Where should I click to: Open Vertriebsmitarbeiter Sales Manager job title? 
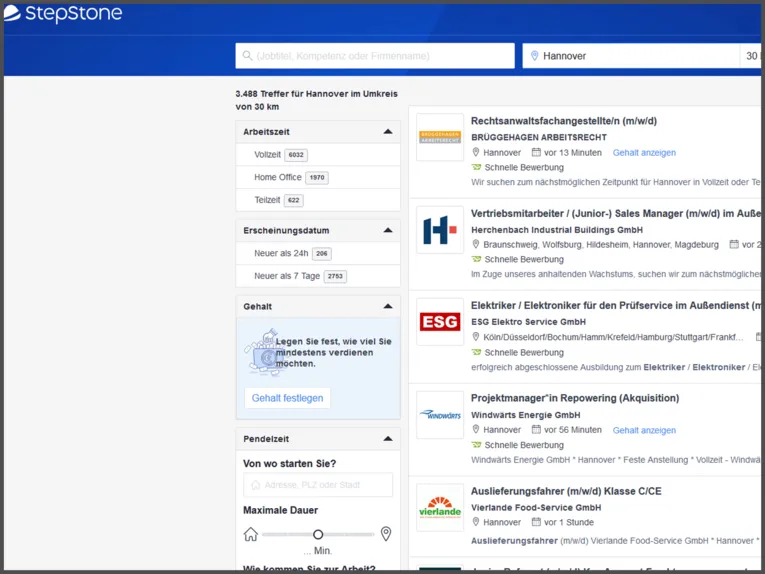(x=616, y=213)
